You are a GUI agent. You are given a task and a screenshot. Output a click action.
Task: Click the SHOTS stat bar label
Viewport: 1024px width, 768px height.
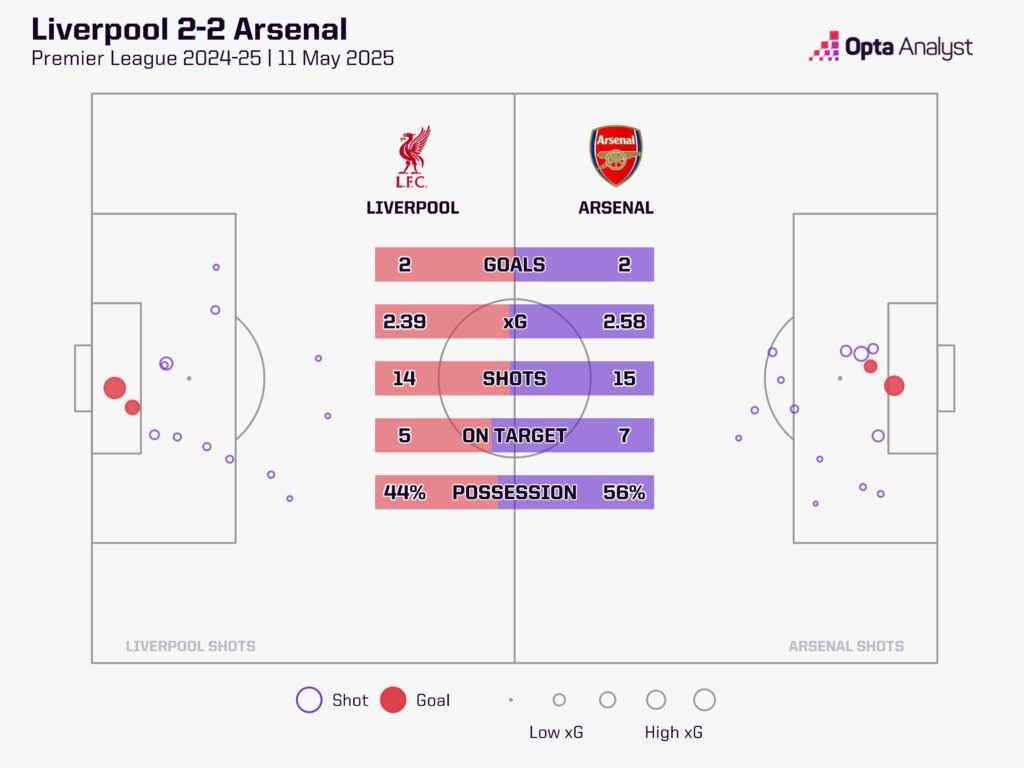coord(514,379)
